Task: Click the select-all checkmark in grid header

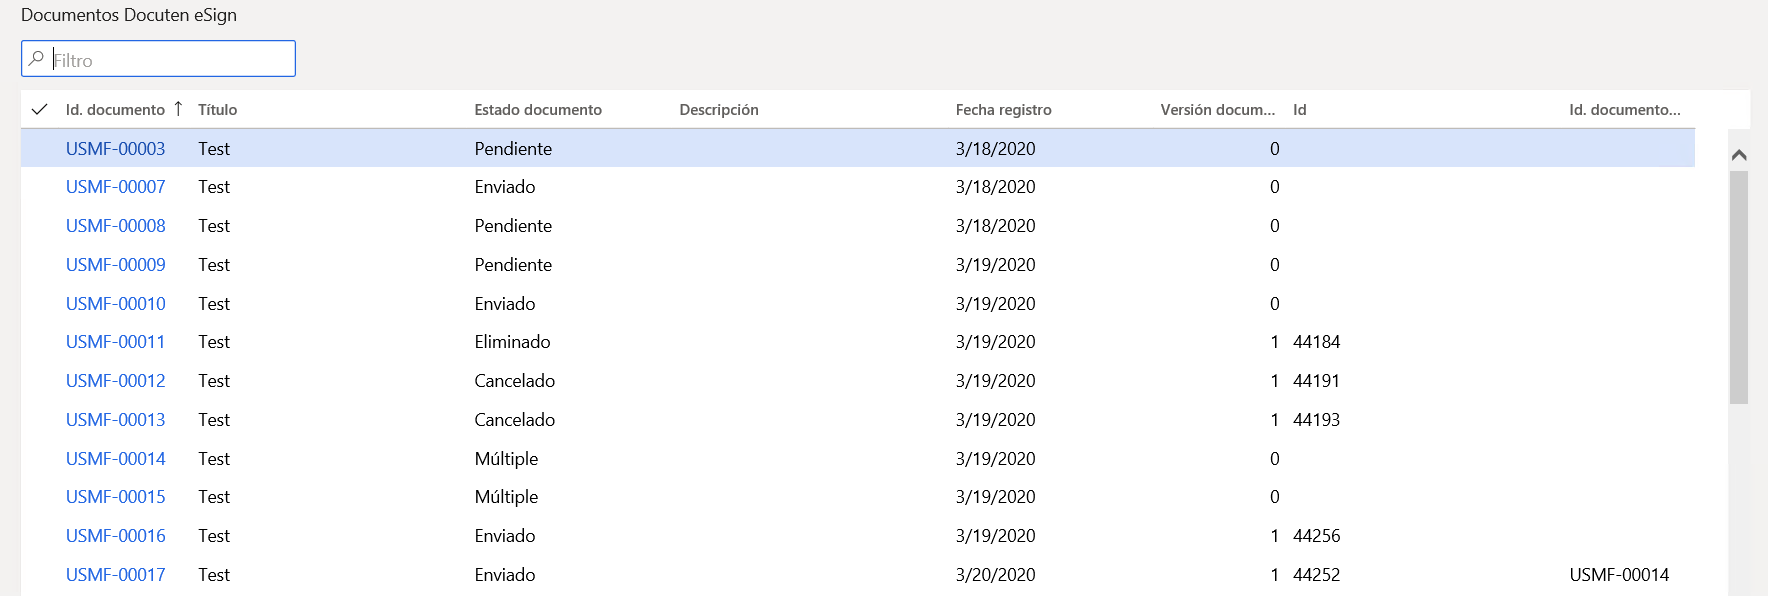Action: 40,109
